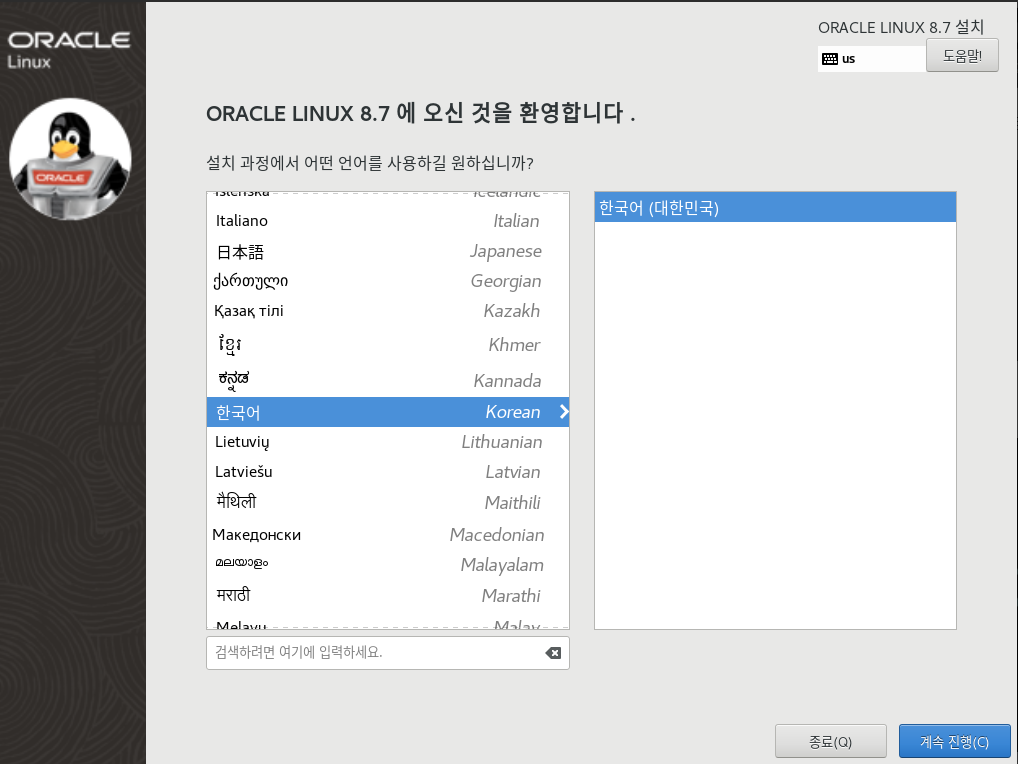This screenshot has height=764, width=1018.
Task: Select the Malayalam language row
Action: point(388,565)
